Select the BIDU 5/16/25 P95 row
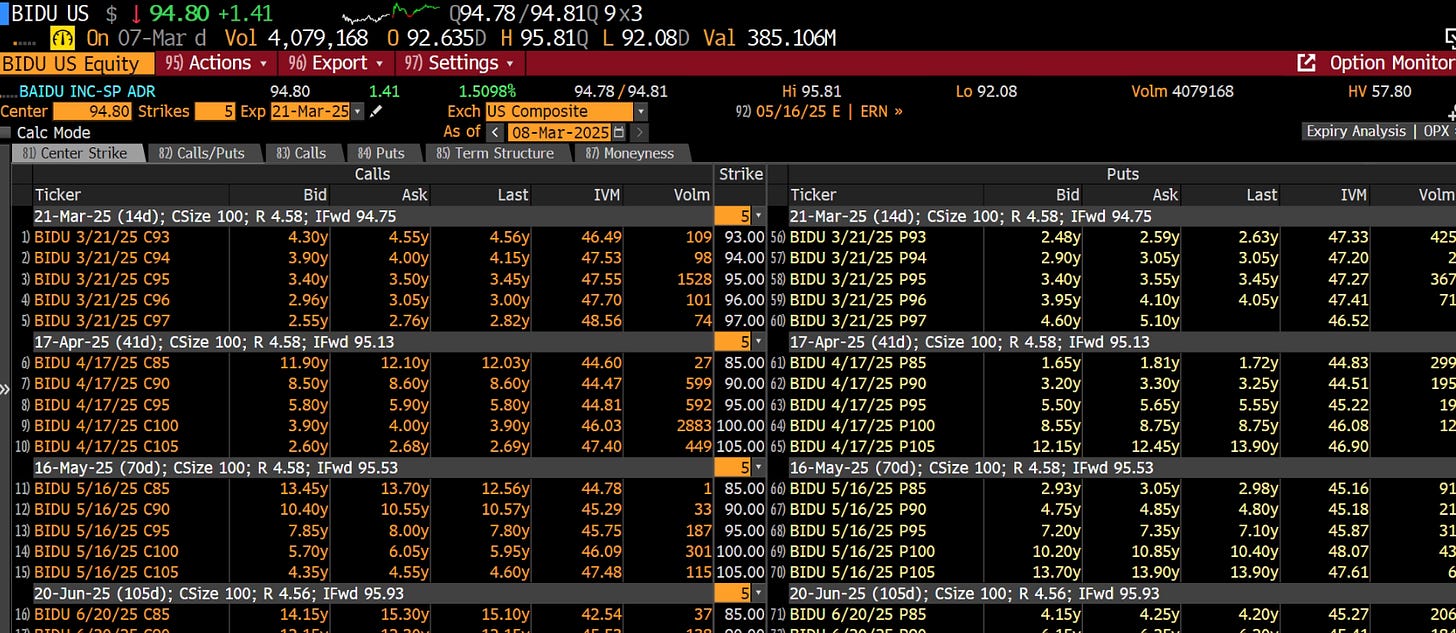 pyautogui.click(x=1112, y=531)
